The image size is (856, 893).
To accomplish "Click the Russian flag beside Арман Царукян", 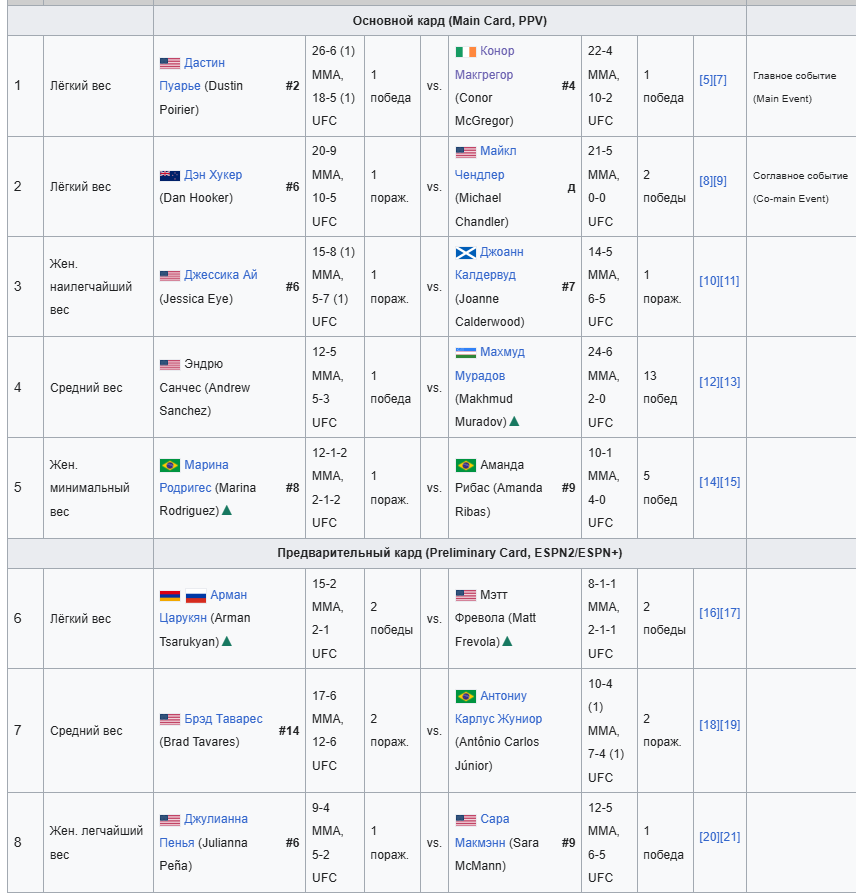I will [195, 596].
